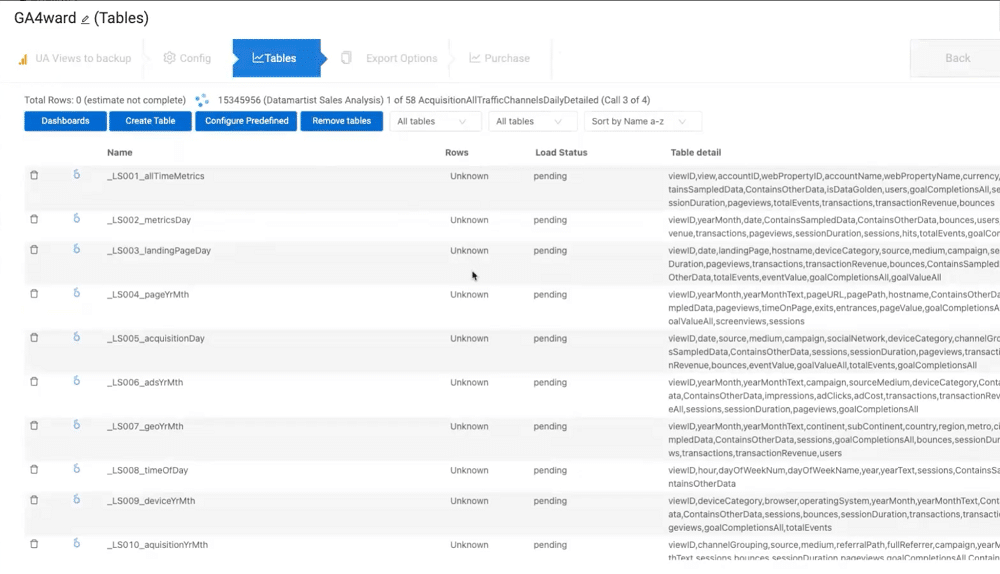Open the UA Views to backup step

pyautogui.click(x=75, y=58)
